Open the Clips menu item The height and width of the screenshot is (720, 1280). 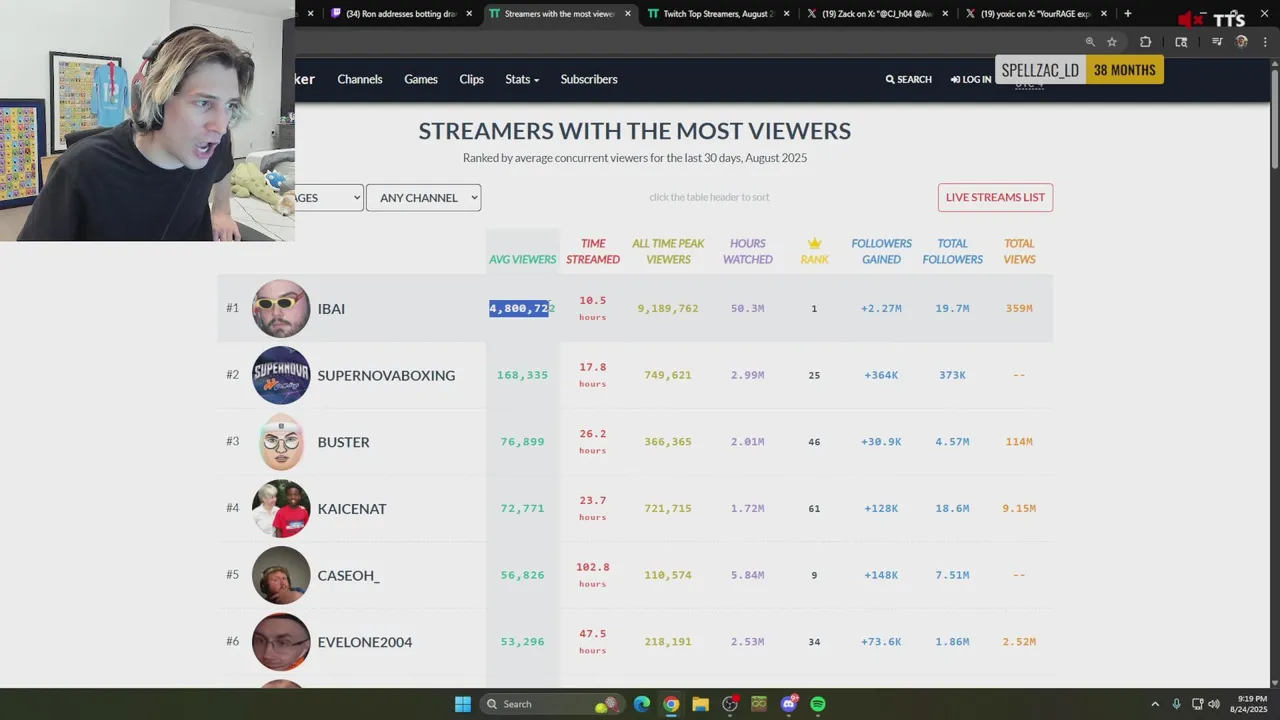coord(471,79)
